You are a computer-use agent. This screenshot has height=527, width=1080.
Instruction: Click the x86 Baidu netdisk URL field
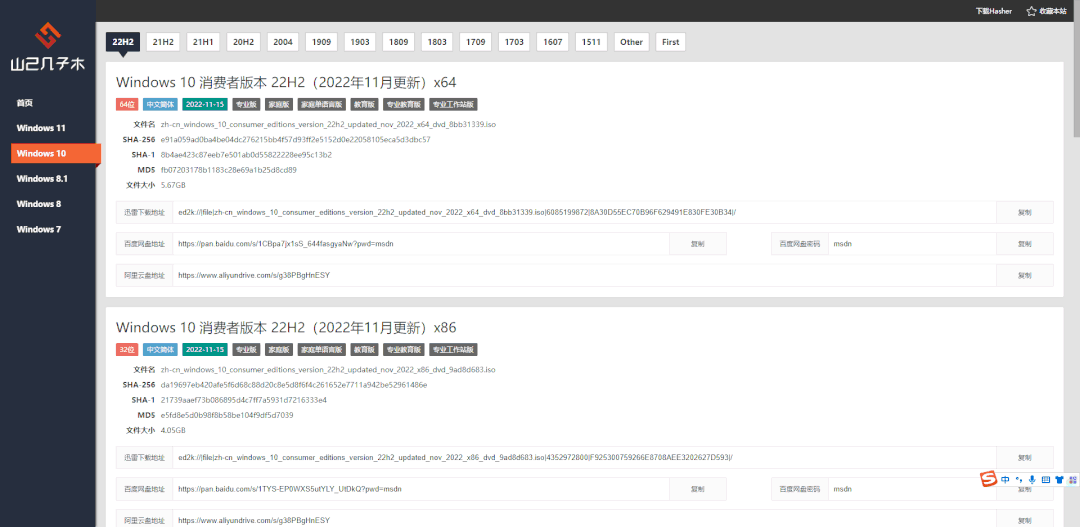tap(420, 489)
